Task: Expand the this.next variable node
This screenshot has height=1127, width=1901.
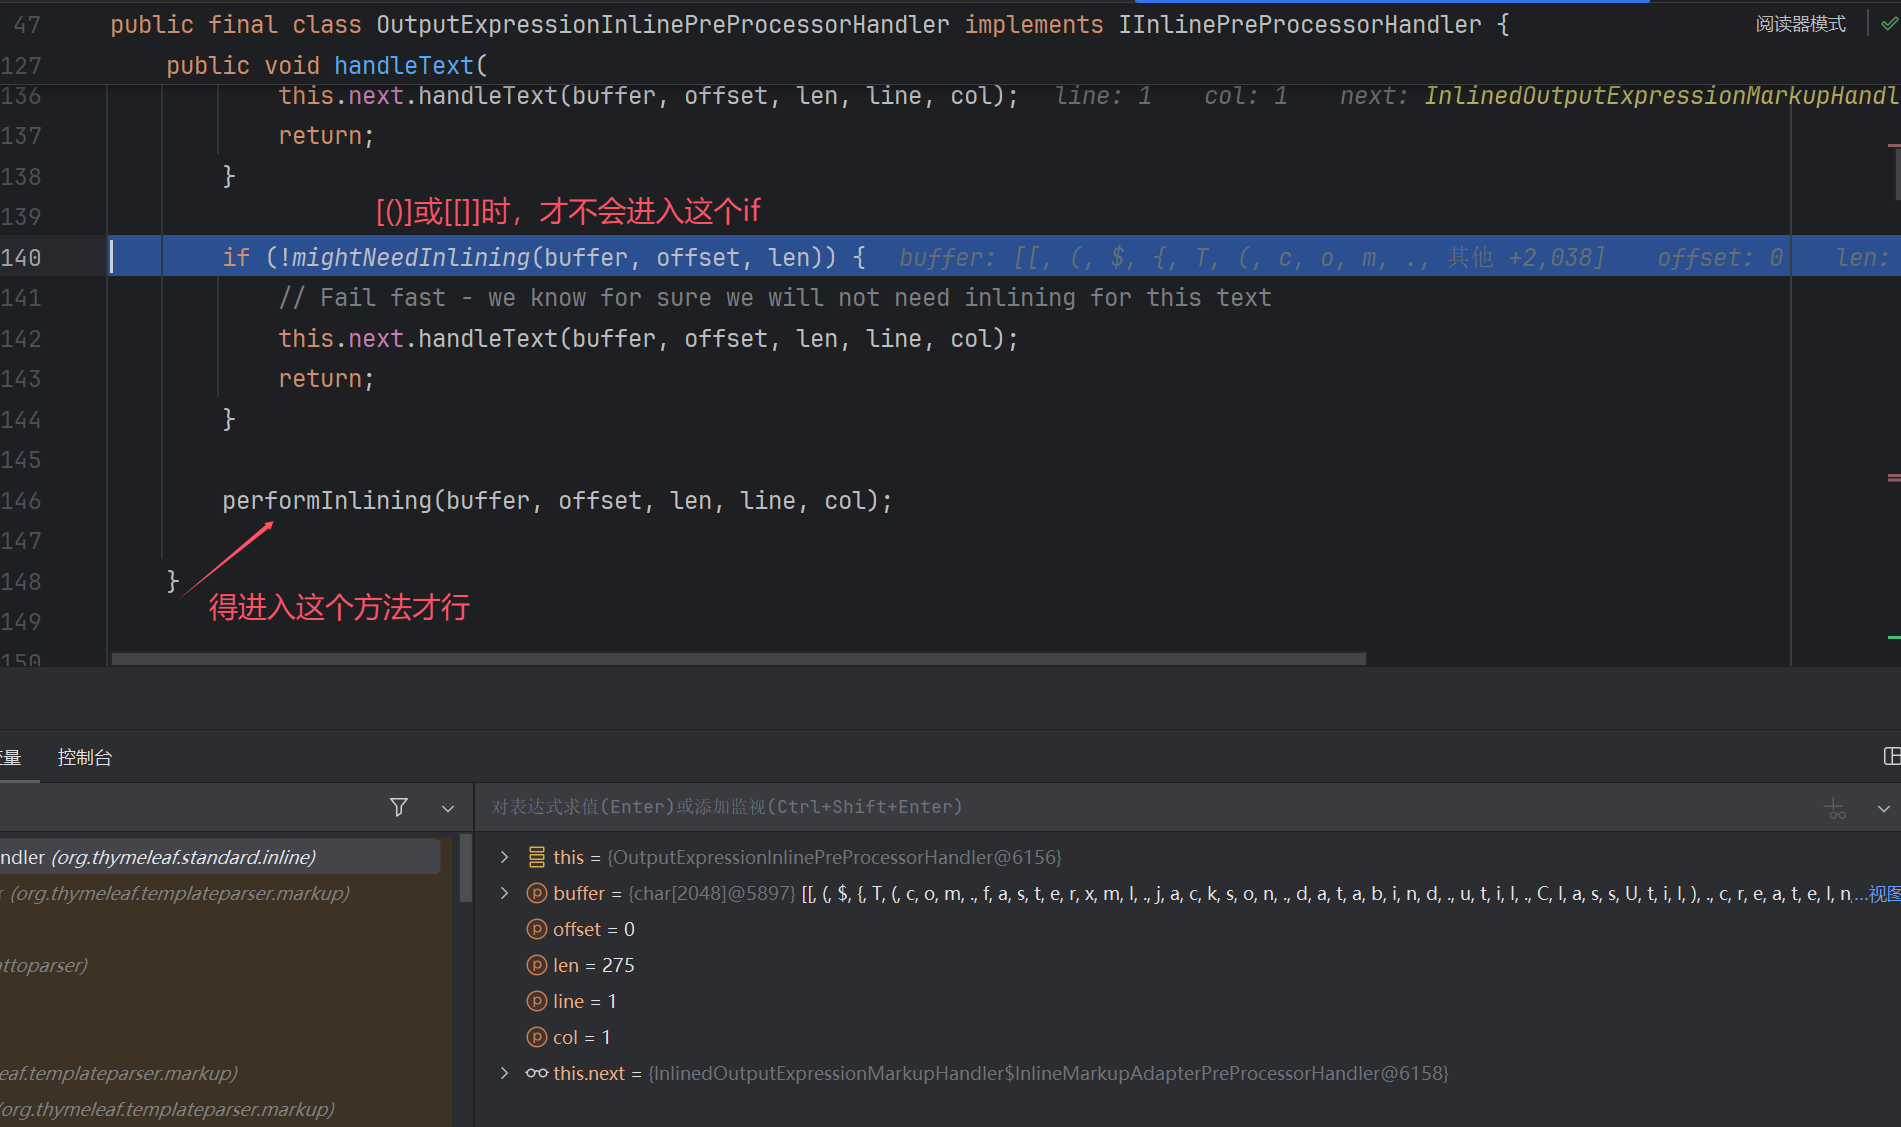Action: [x=505, y=1073]
